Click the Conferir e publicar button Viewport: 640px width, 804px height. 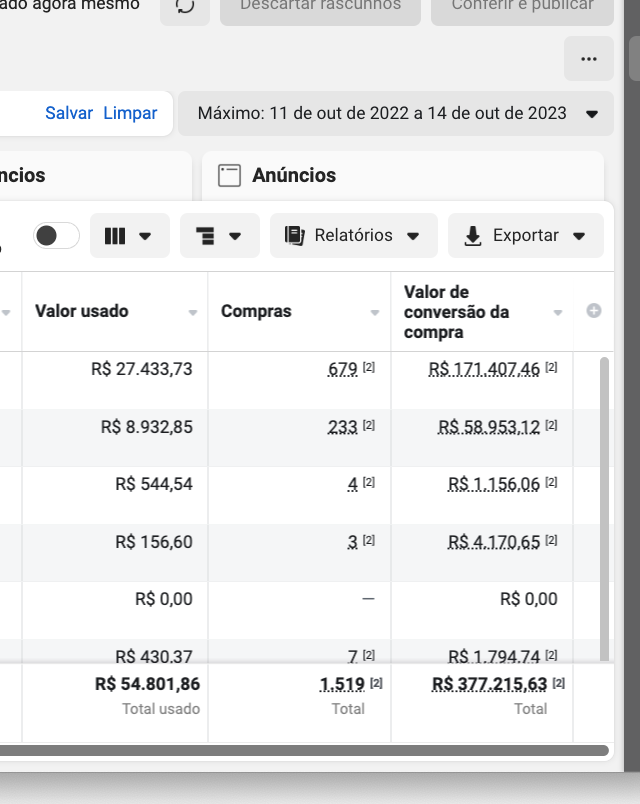522,7
